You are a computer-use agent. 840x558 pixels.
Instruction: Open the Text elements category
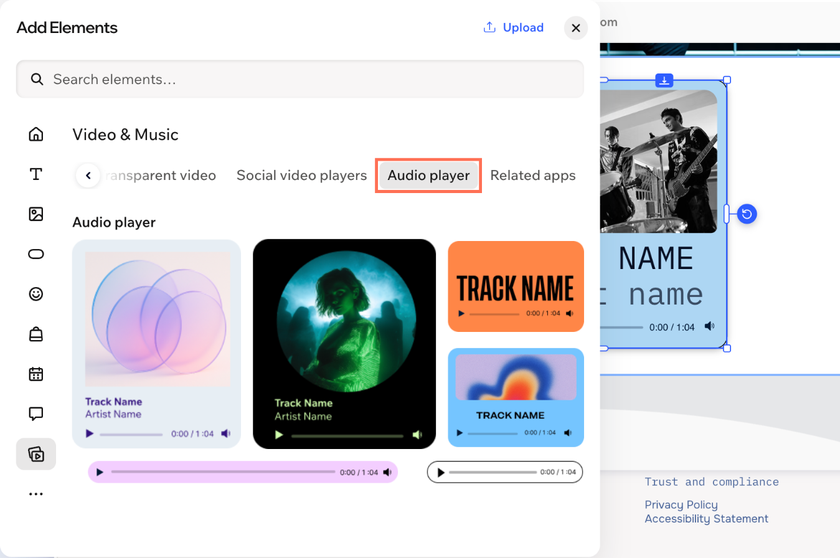[36, 174]
